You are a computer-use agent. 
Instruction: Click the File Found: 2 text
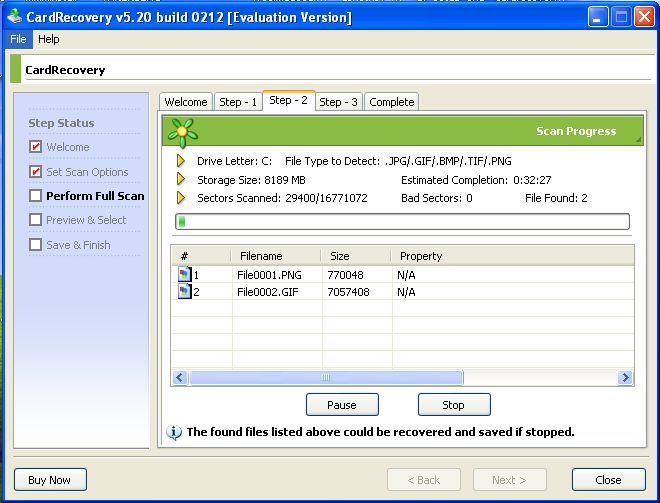556,198
